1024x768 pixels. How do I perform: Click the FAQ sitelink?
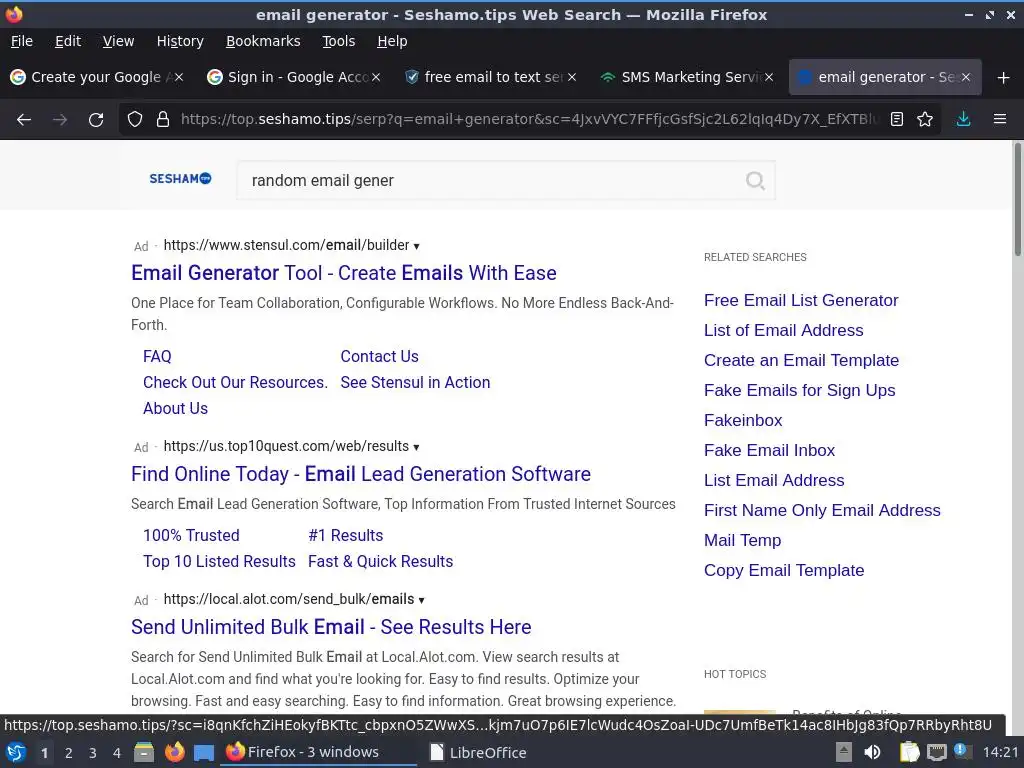tap(157, 357)
